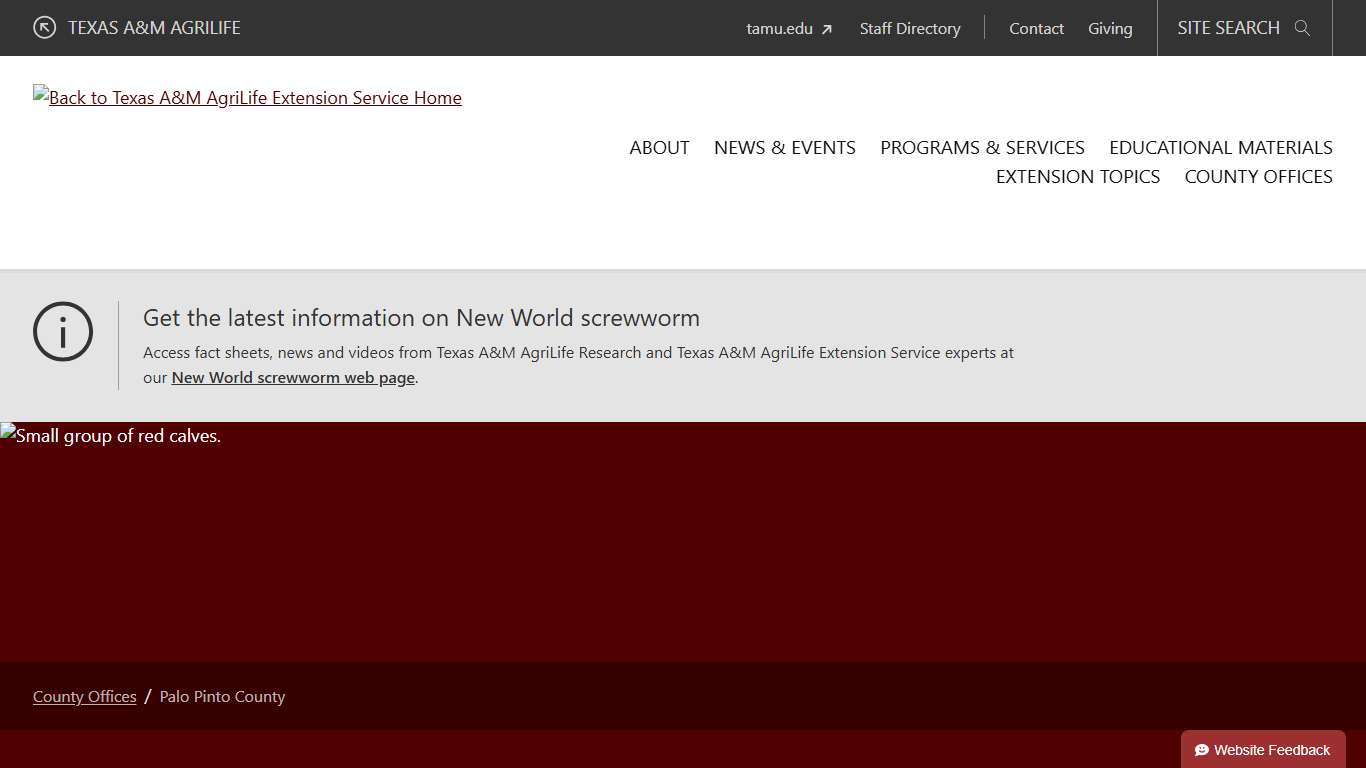Click the circled arrow icon beside Texas A&M AgriLife

pos(44,28)
